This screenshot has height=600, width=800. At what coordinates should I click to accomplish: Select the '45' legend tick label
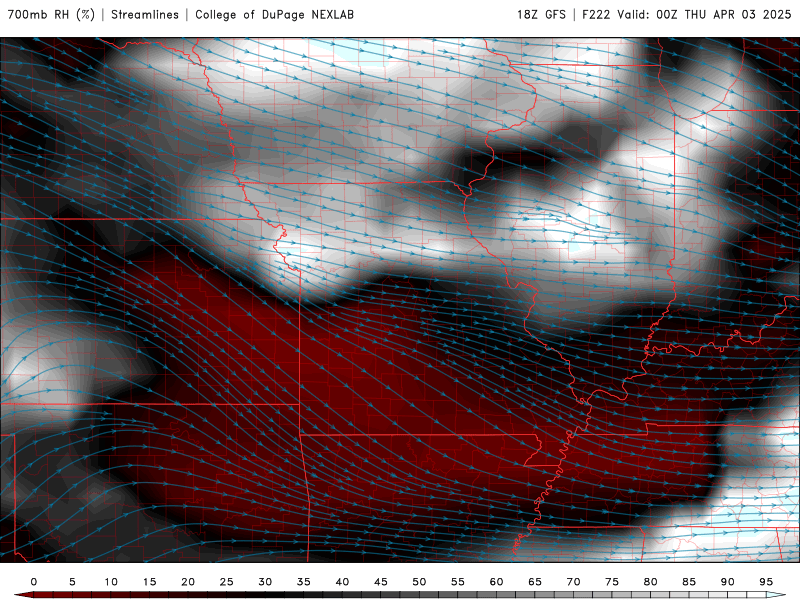381,582
